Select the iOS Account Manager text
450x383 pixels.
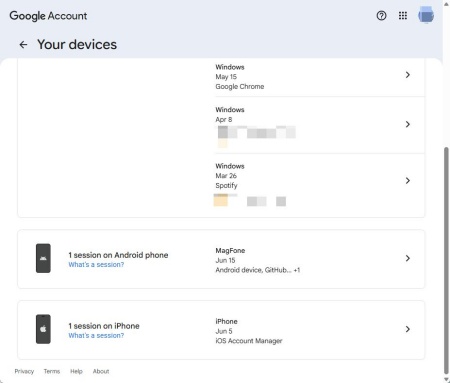(249, 341)
